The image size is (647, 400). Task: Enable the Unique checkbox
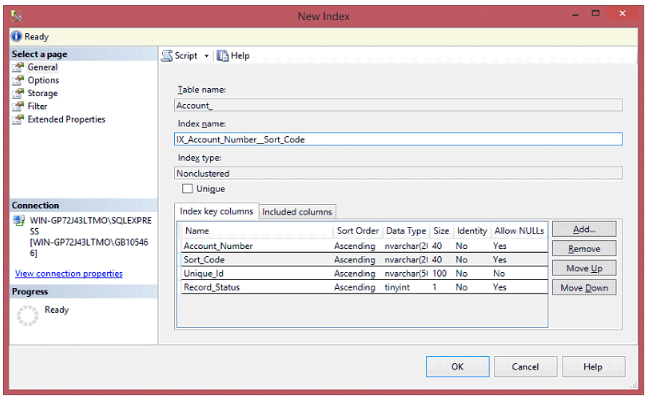tap(187, 189)
